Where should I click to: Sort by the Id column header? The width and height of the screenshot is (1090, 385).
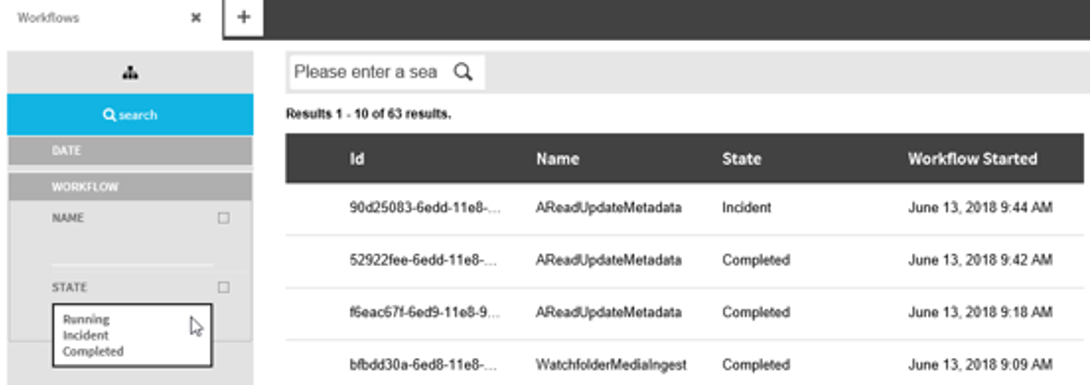point(357,159)
